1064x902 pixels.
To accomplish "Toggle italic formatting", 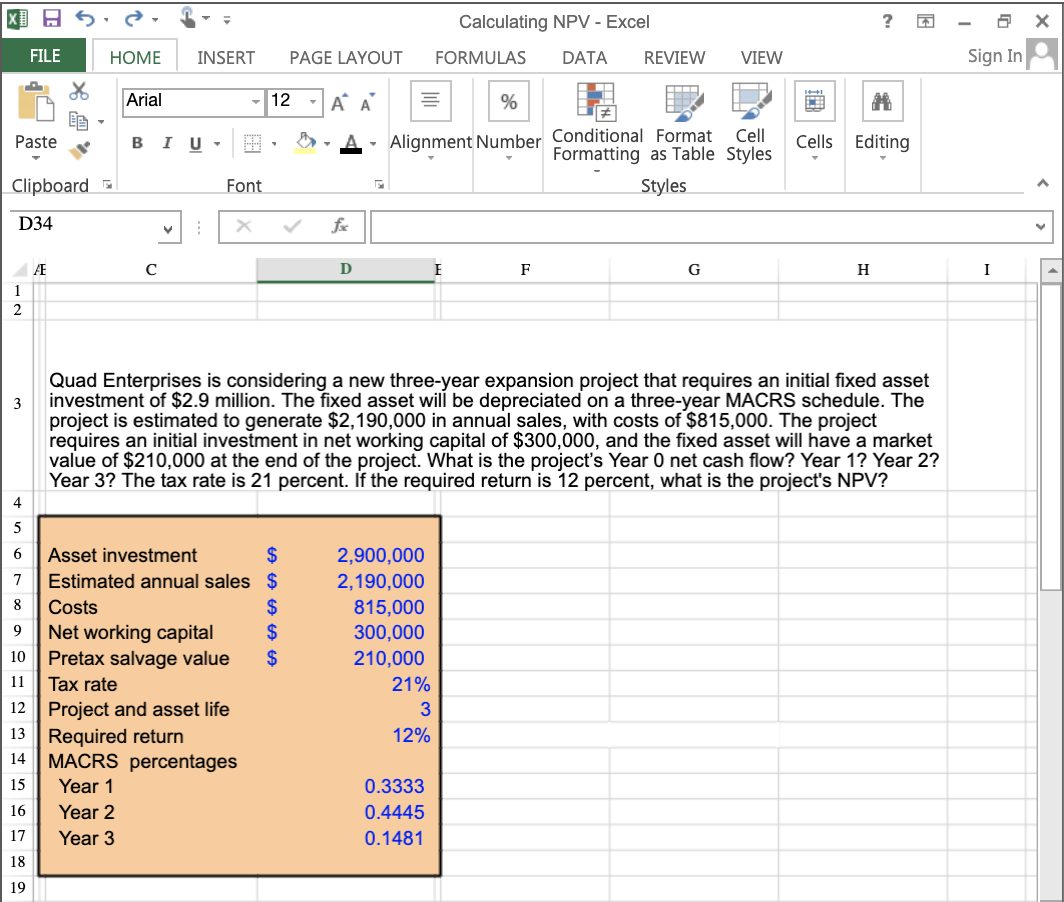I will [x=166, y=143].
